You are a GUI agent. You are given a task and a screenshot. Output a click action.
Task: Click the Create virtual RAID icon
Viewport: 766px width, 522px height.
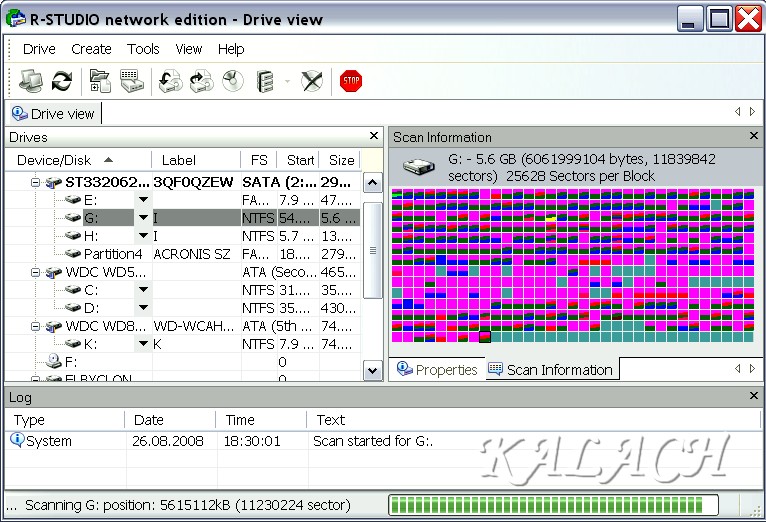point(265,81)
